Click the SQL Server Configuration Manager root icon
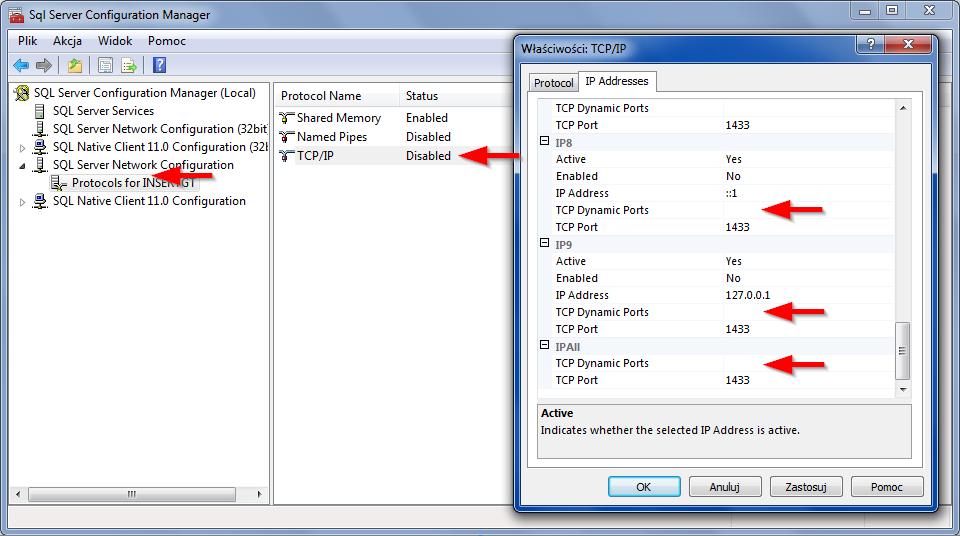The height and width of the screenshot is (536, 960). click(22, 93)
